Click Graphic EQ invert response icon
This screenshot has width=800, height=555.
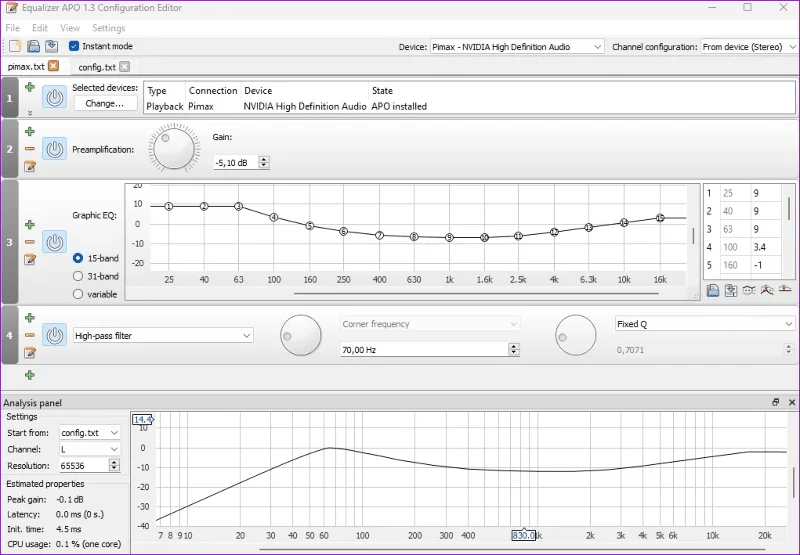click(749, 290)
